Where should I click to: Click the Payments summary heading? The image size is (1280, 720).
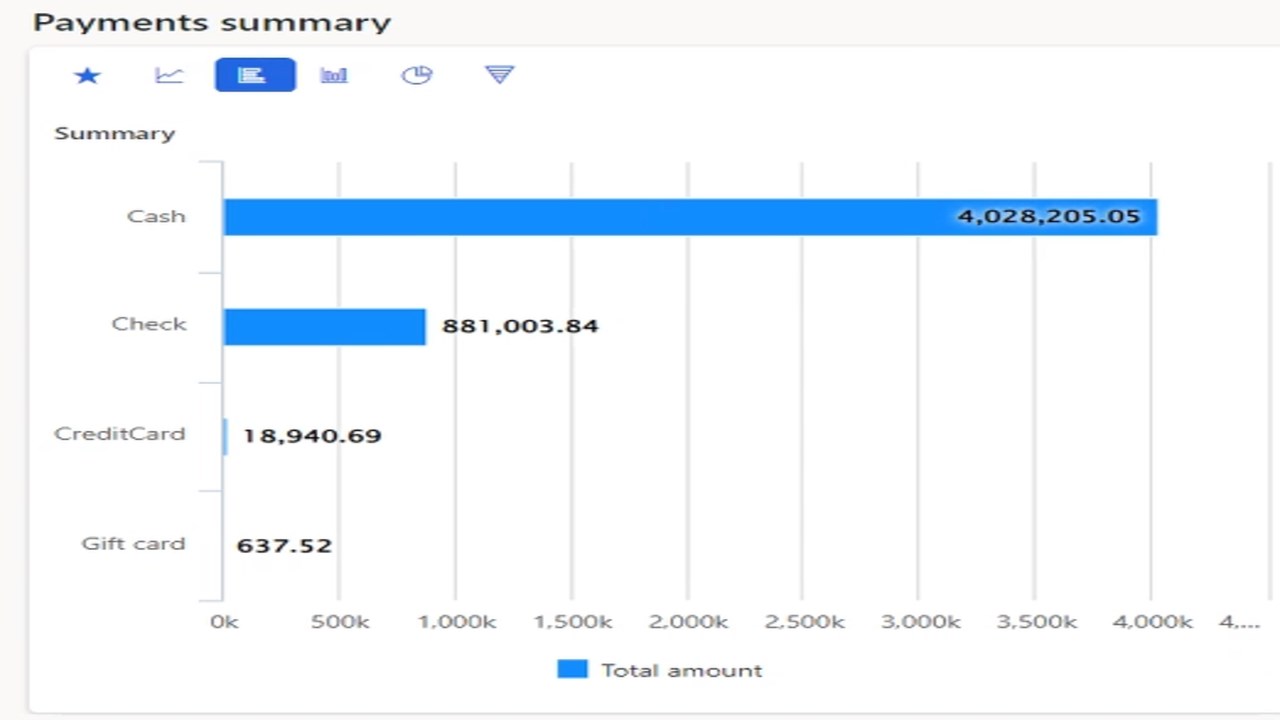pyautogui.click(x=212, y=22)
